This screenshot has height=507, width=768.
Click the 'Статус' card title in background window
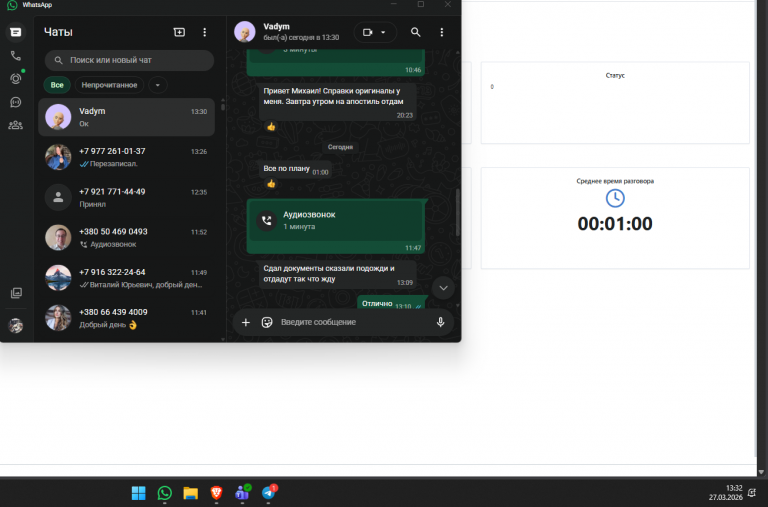pos(615,75)
